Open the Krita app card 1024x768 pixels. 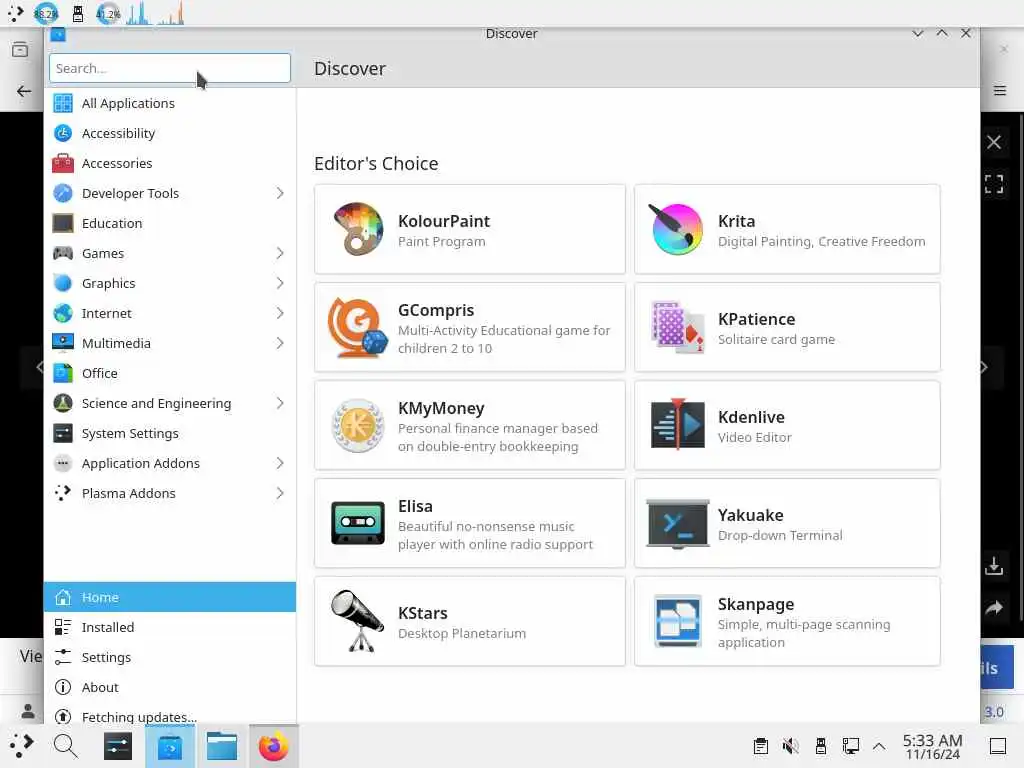coord(787,229)
